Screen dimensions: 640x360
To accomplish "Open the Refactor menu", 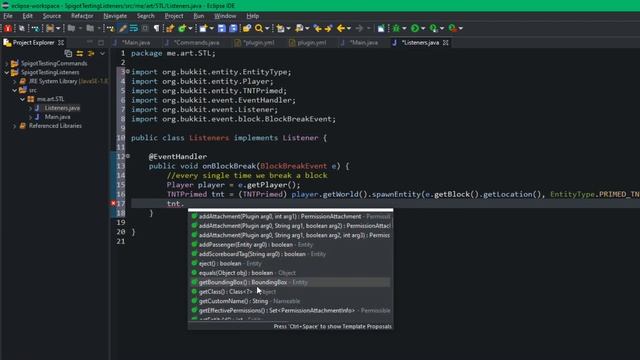I will (x=82, y=16).
